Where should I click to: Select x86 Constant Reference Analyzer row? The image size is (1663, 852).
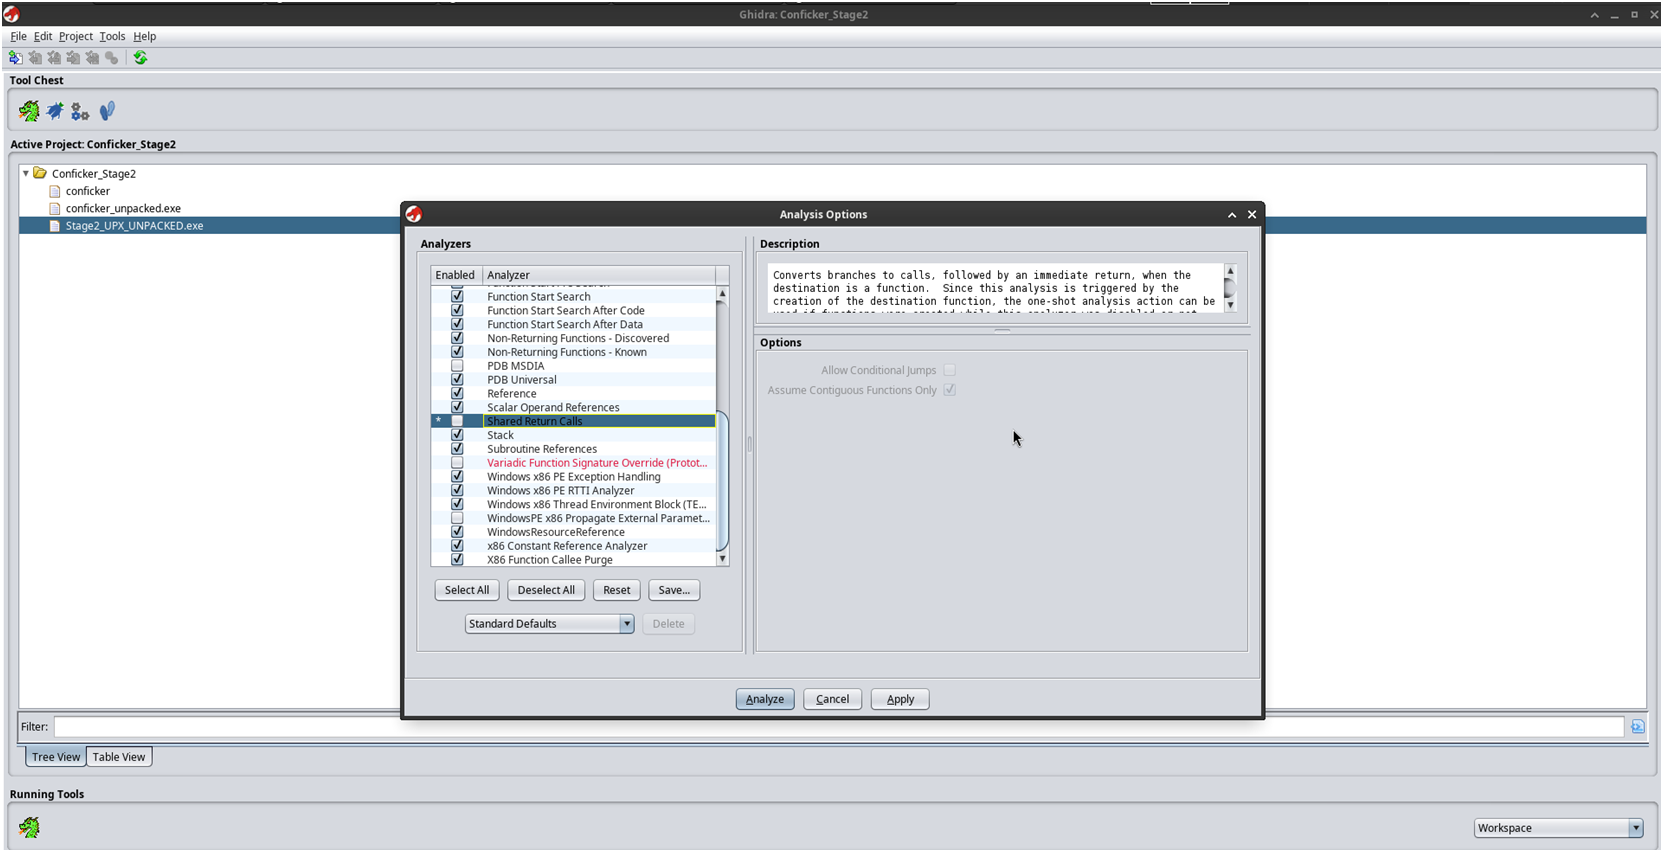[x=574, y=546]
